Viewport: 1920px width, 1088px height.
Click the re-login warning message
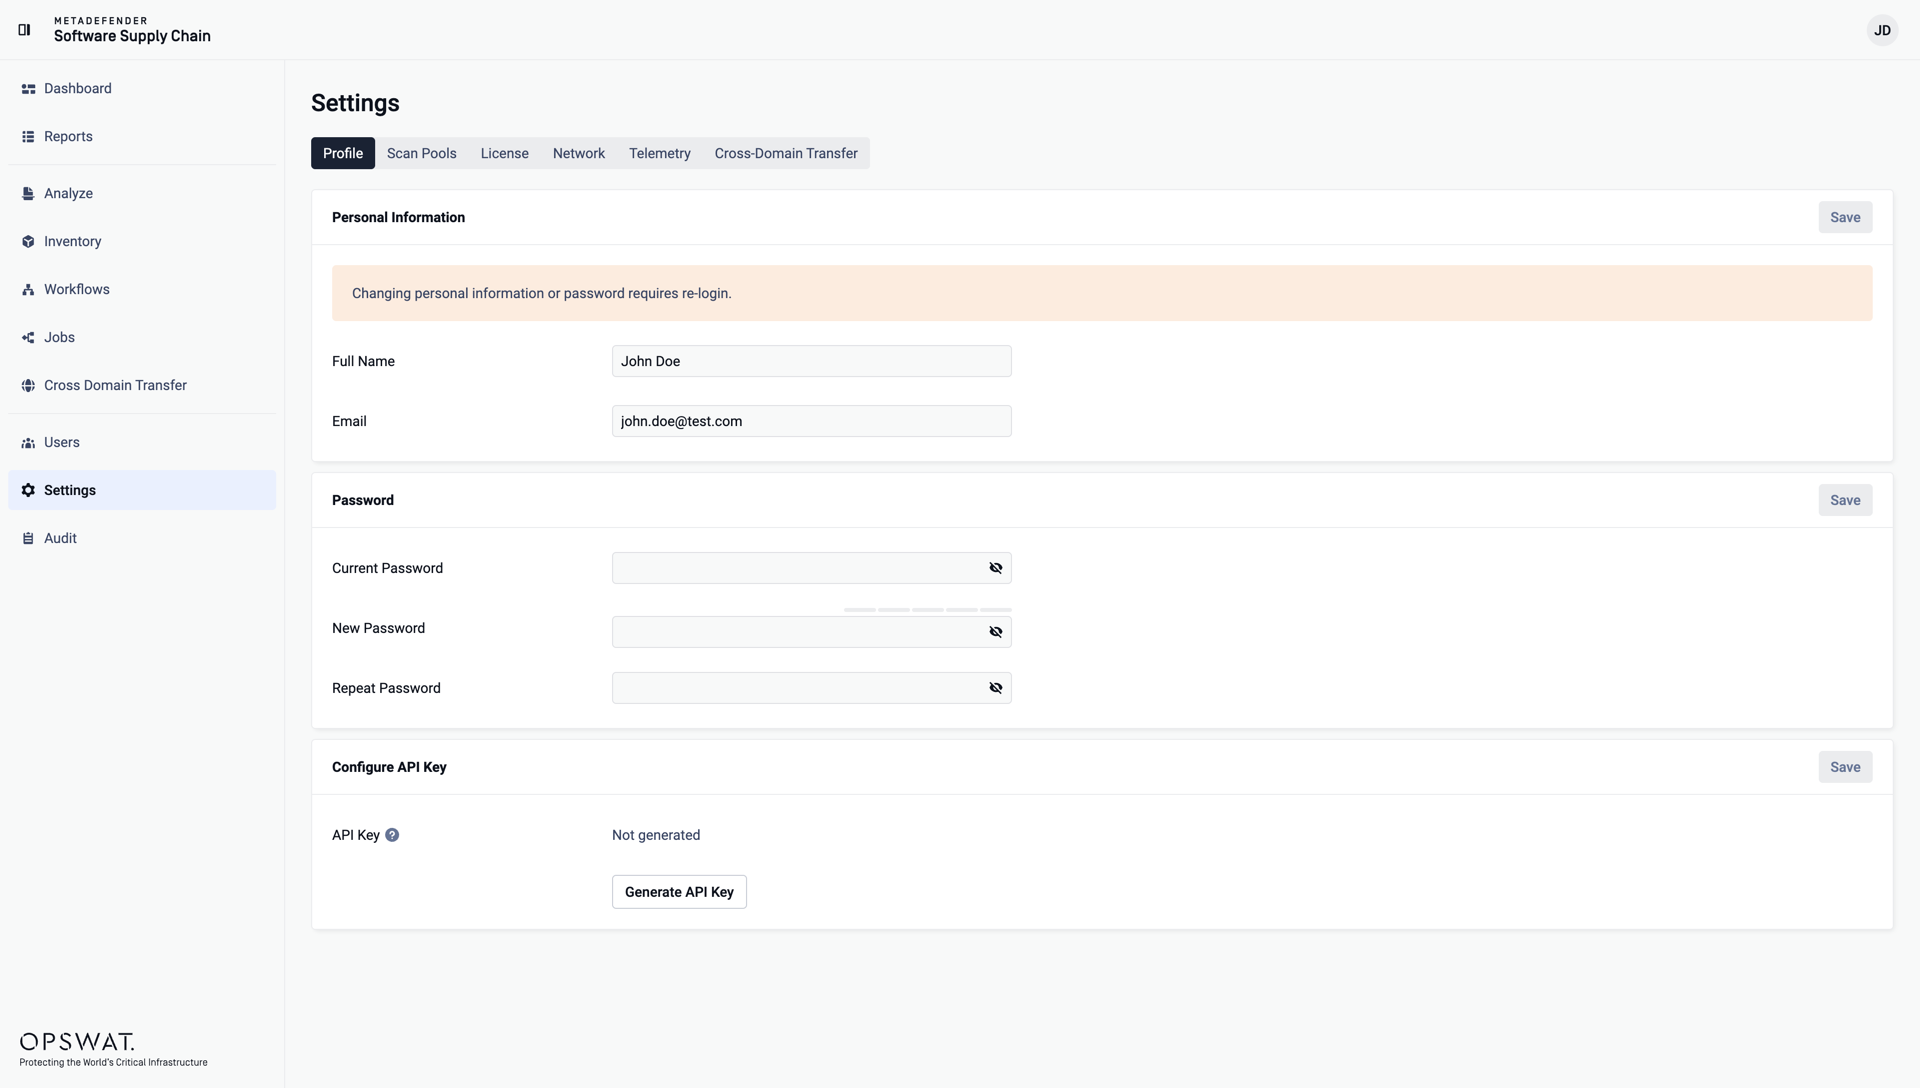tap(1102, 293)
